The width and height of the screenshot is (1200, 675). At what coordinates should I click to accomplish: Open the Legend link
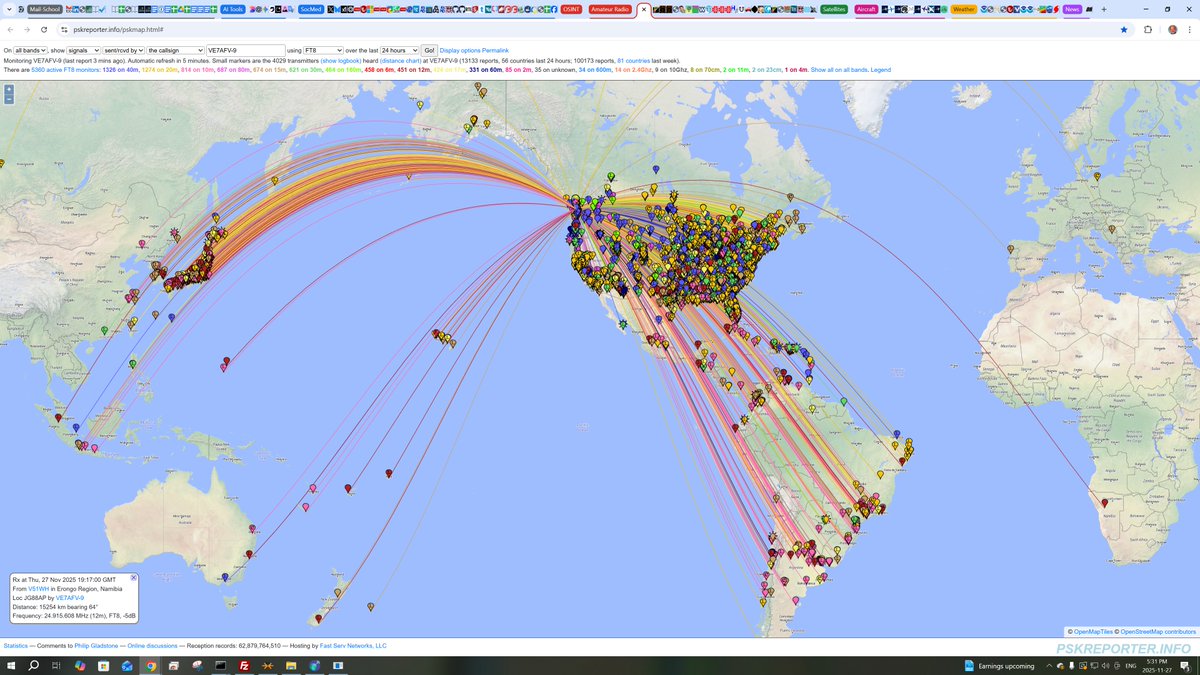(x=880, y=70)
